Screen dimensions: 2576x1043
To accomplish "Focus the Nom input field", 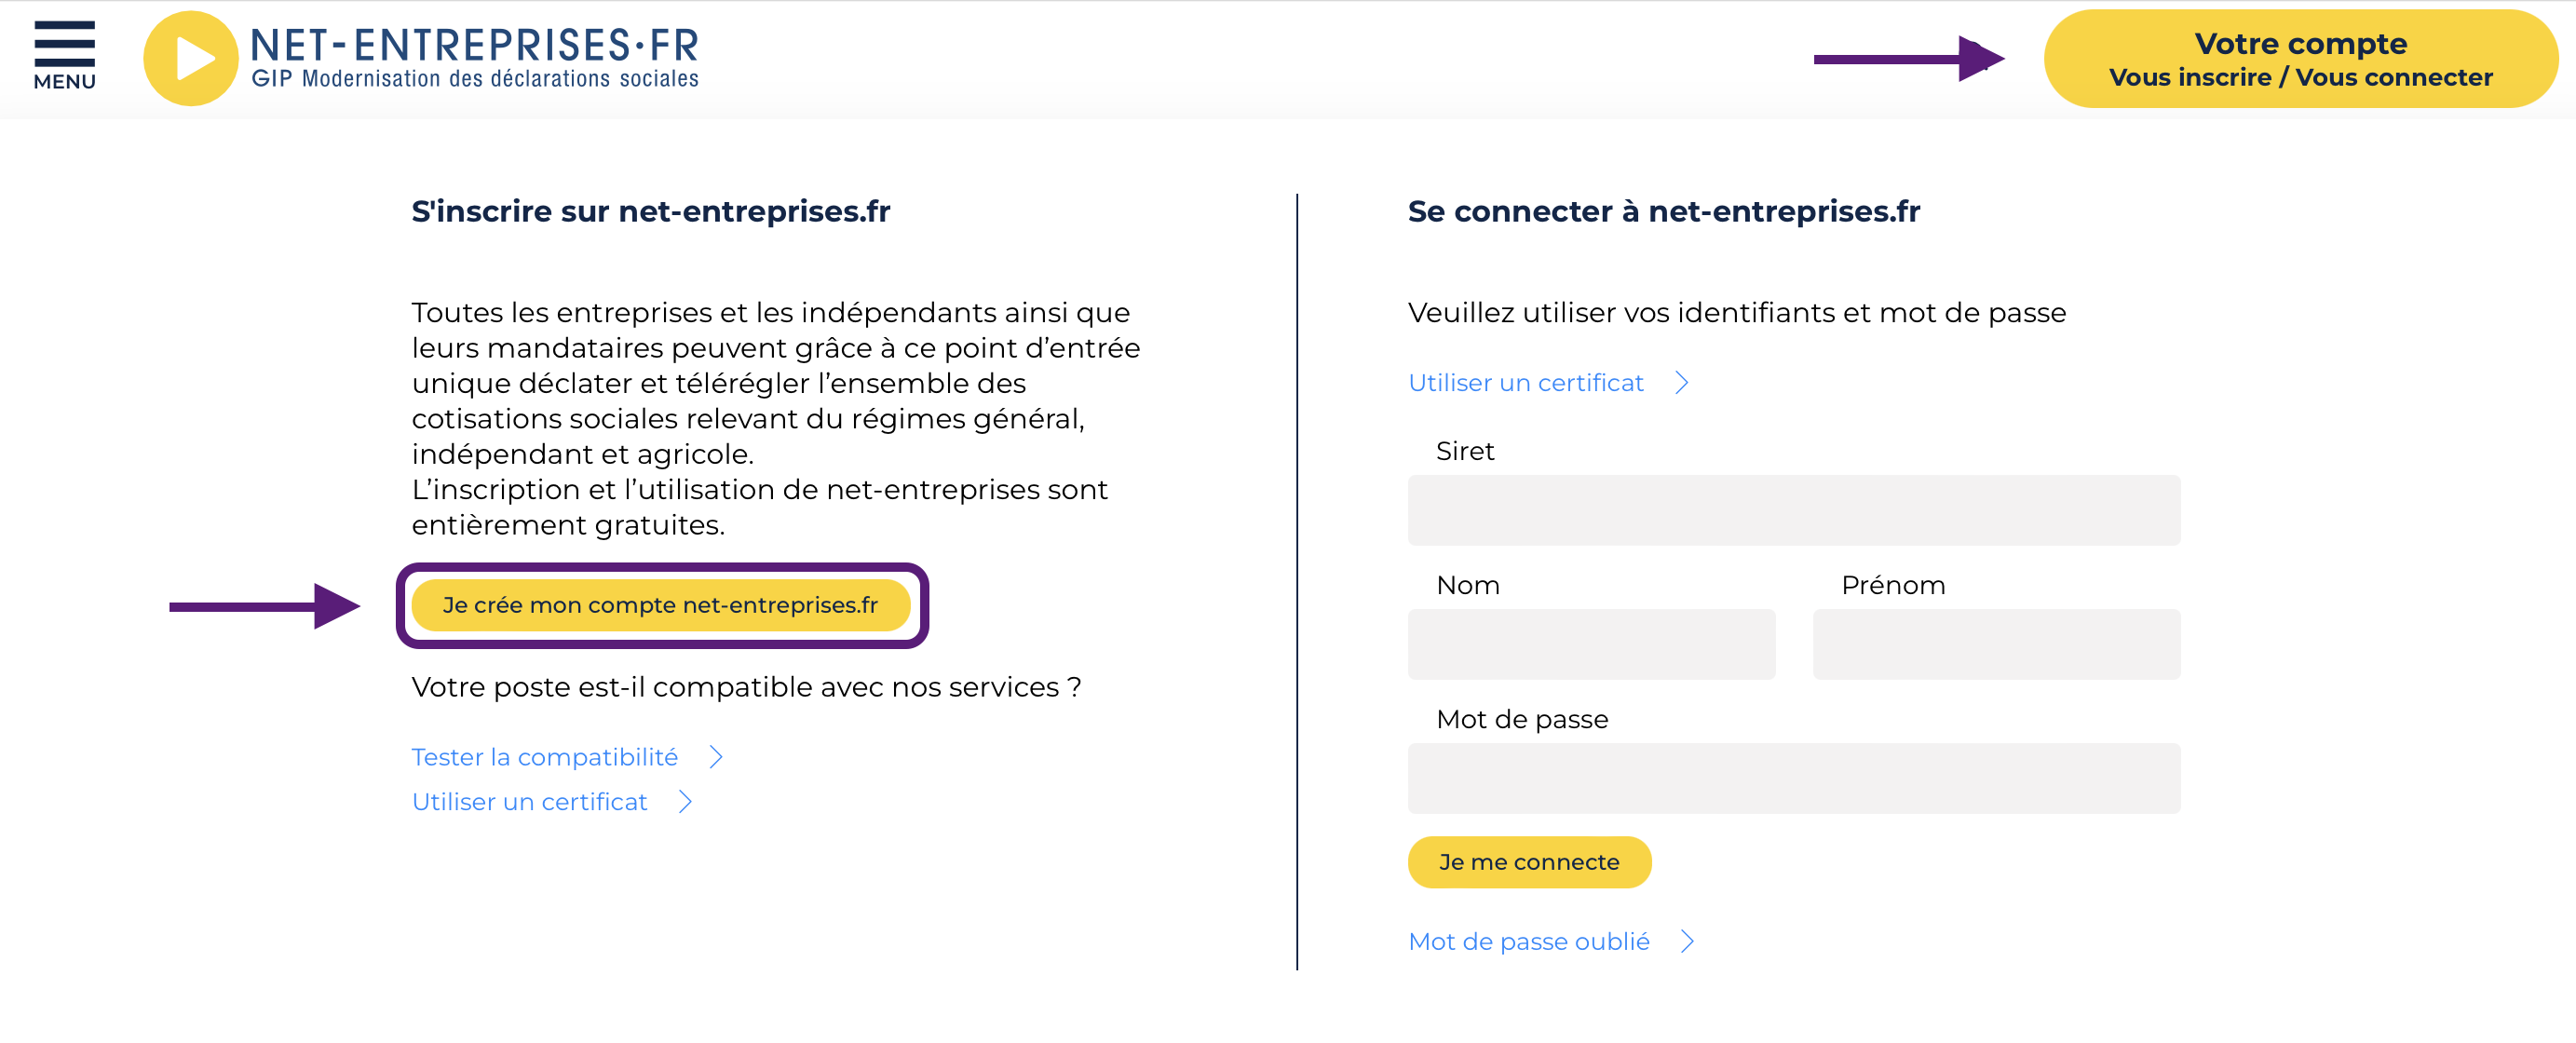I will coord(1591,644).
